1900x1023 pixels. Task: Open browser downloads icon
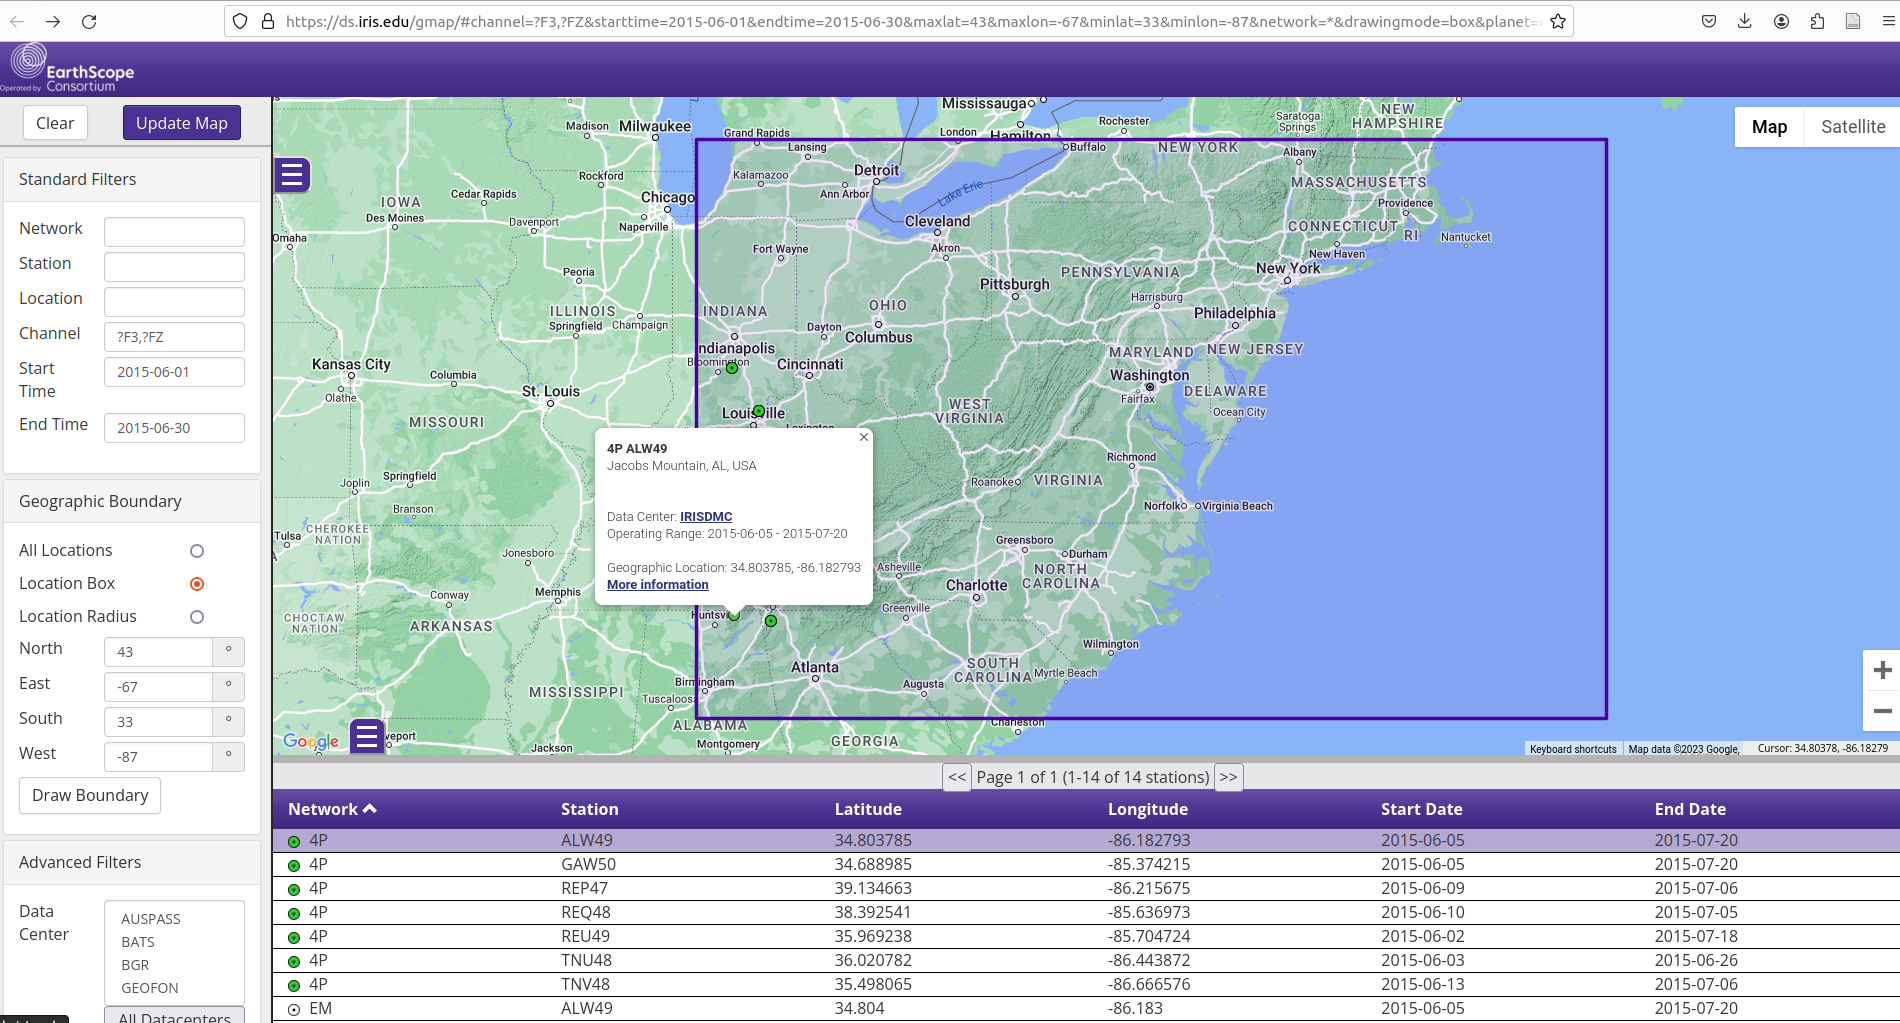click(x=1745, y=21)
